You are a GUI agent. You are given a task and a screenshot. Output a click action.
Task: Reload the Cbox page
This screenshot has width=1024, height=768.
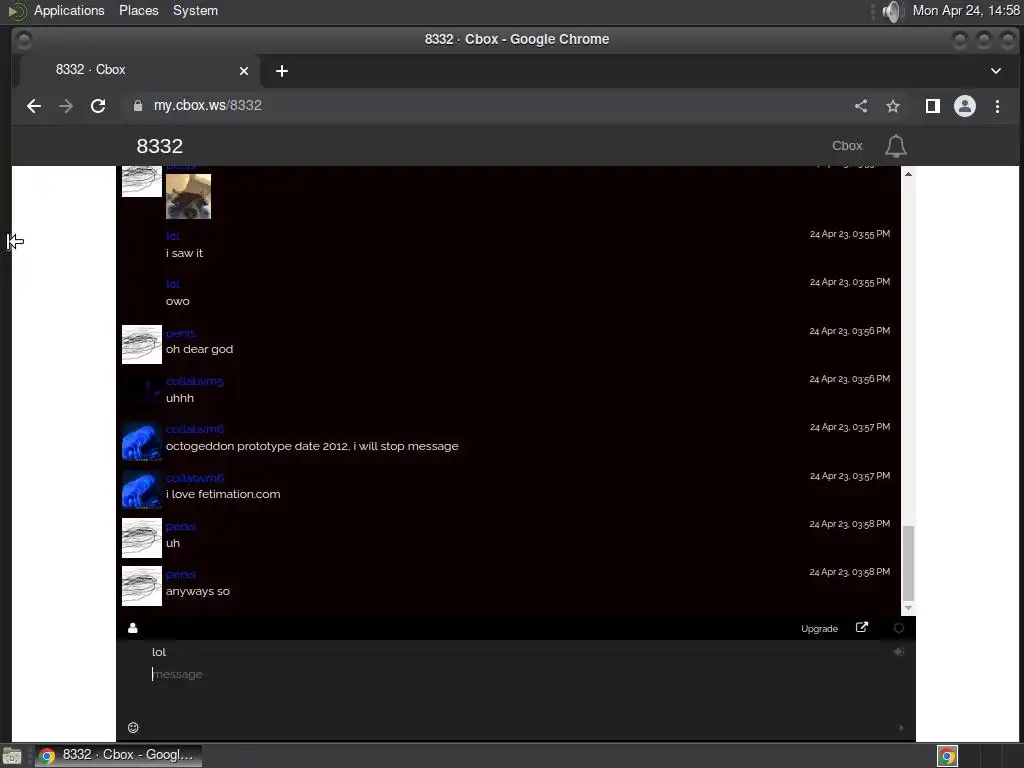coord(98,106)
